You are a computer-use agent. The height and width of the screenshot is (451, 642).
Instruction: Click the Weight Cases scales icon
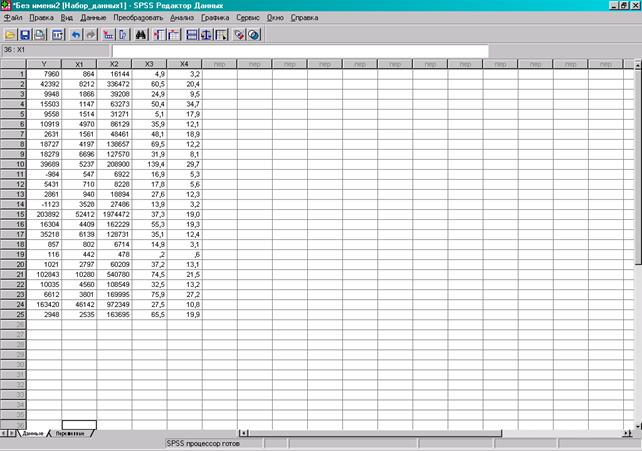pyautogui.click(x=206, y=35)
